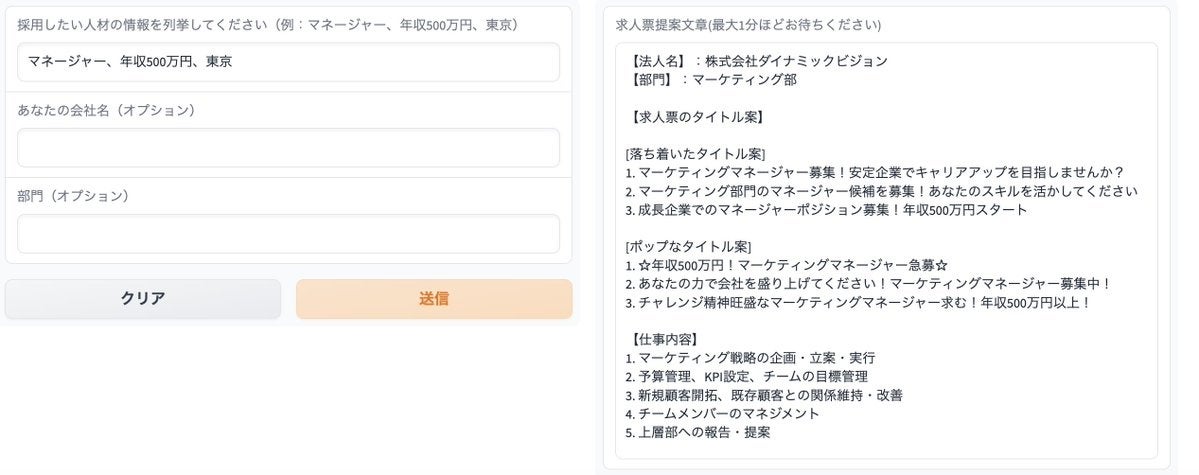Click the 上層部への報告・提案 line
The height and width of the screenshot is (475, 1199).
(x=697, y=433)
